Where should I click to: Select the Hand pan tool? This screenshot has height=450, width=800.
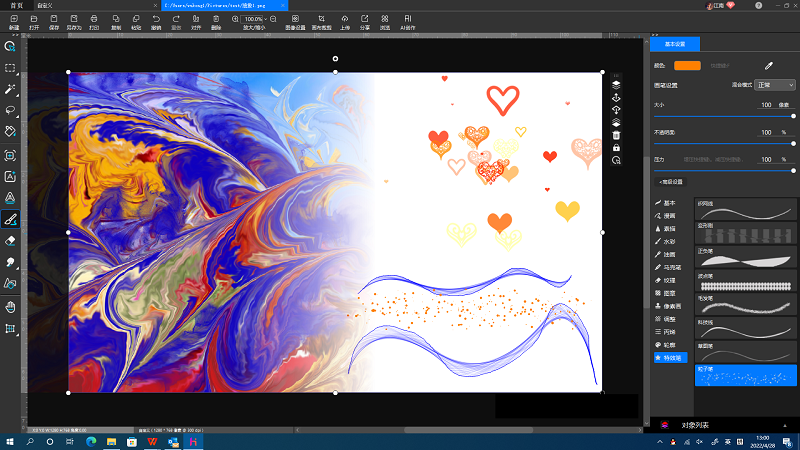pyautogui.click(x=10, y=306)
